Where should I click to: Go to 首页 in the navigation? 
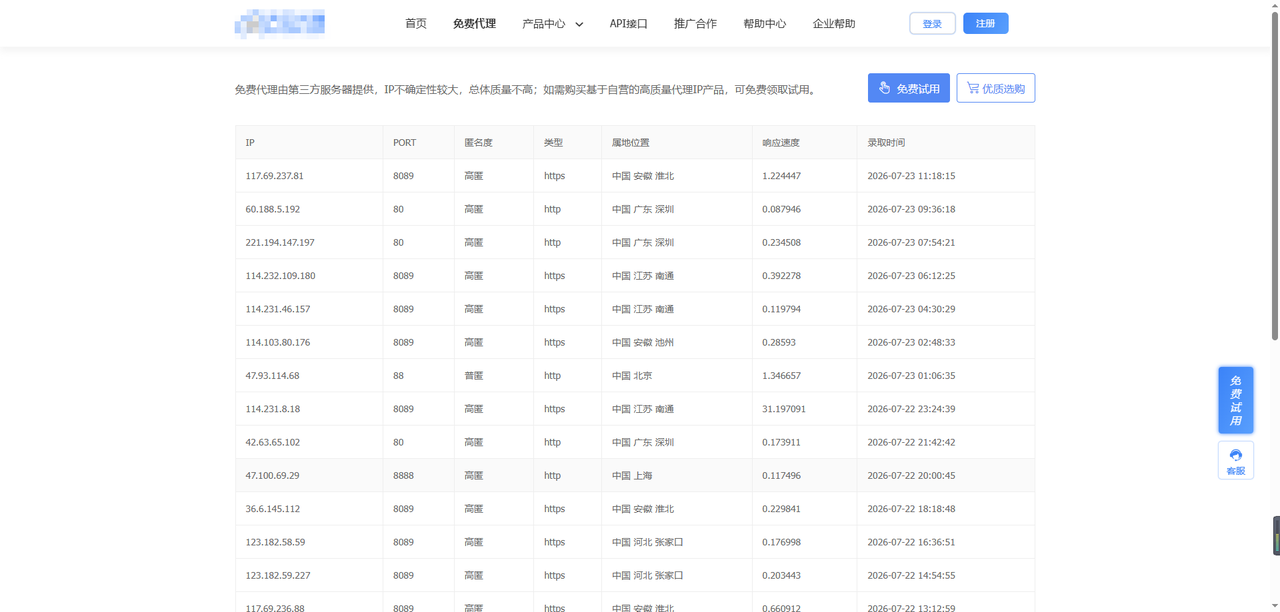(x=416, y=23)
